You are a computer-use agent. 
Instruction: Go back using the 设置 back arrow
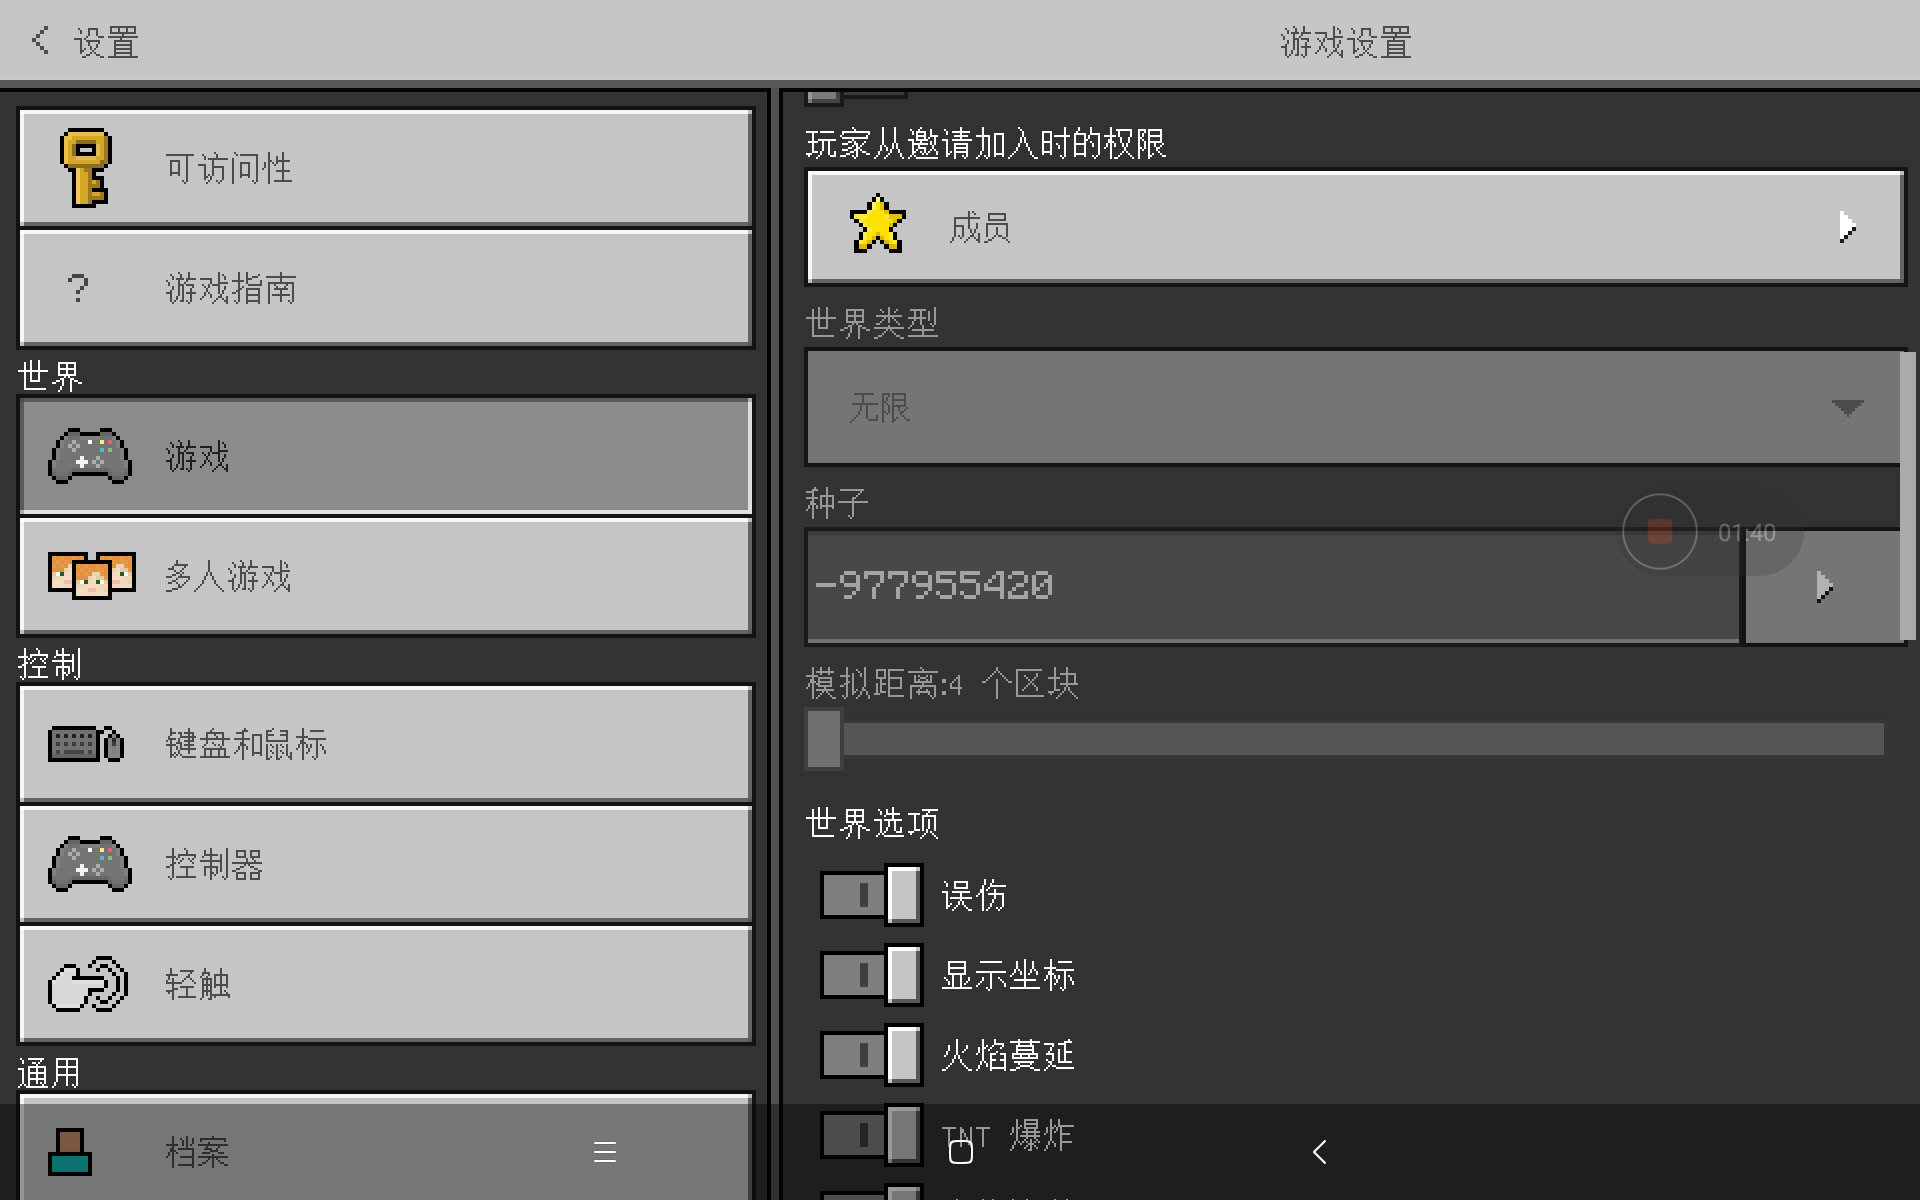41,41
